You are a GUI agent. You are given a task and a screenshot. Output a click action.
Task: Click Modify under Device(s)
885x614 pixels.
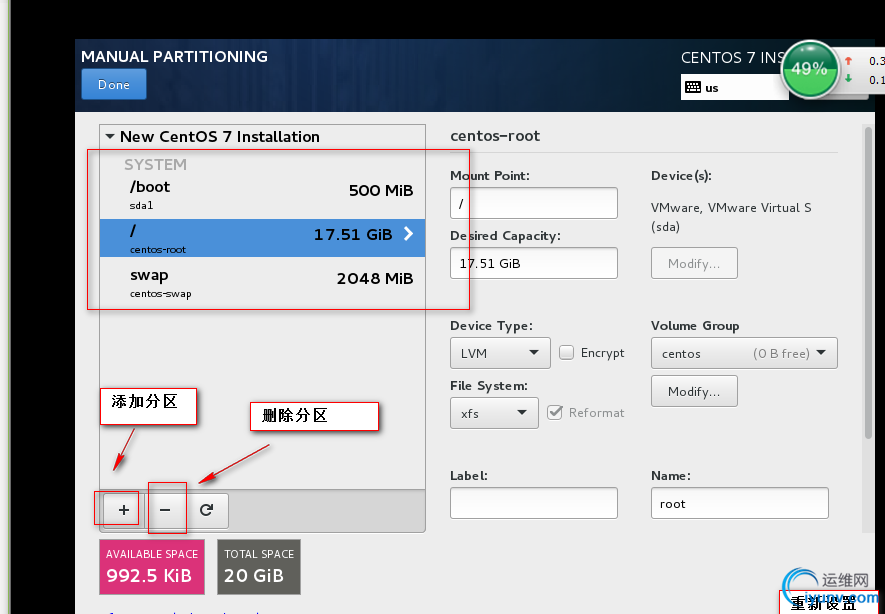(x=694, y=263)
